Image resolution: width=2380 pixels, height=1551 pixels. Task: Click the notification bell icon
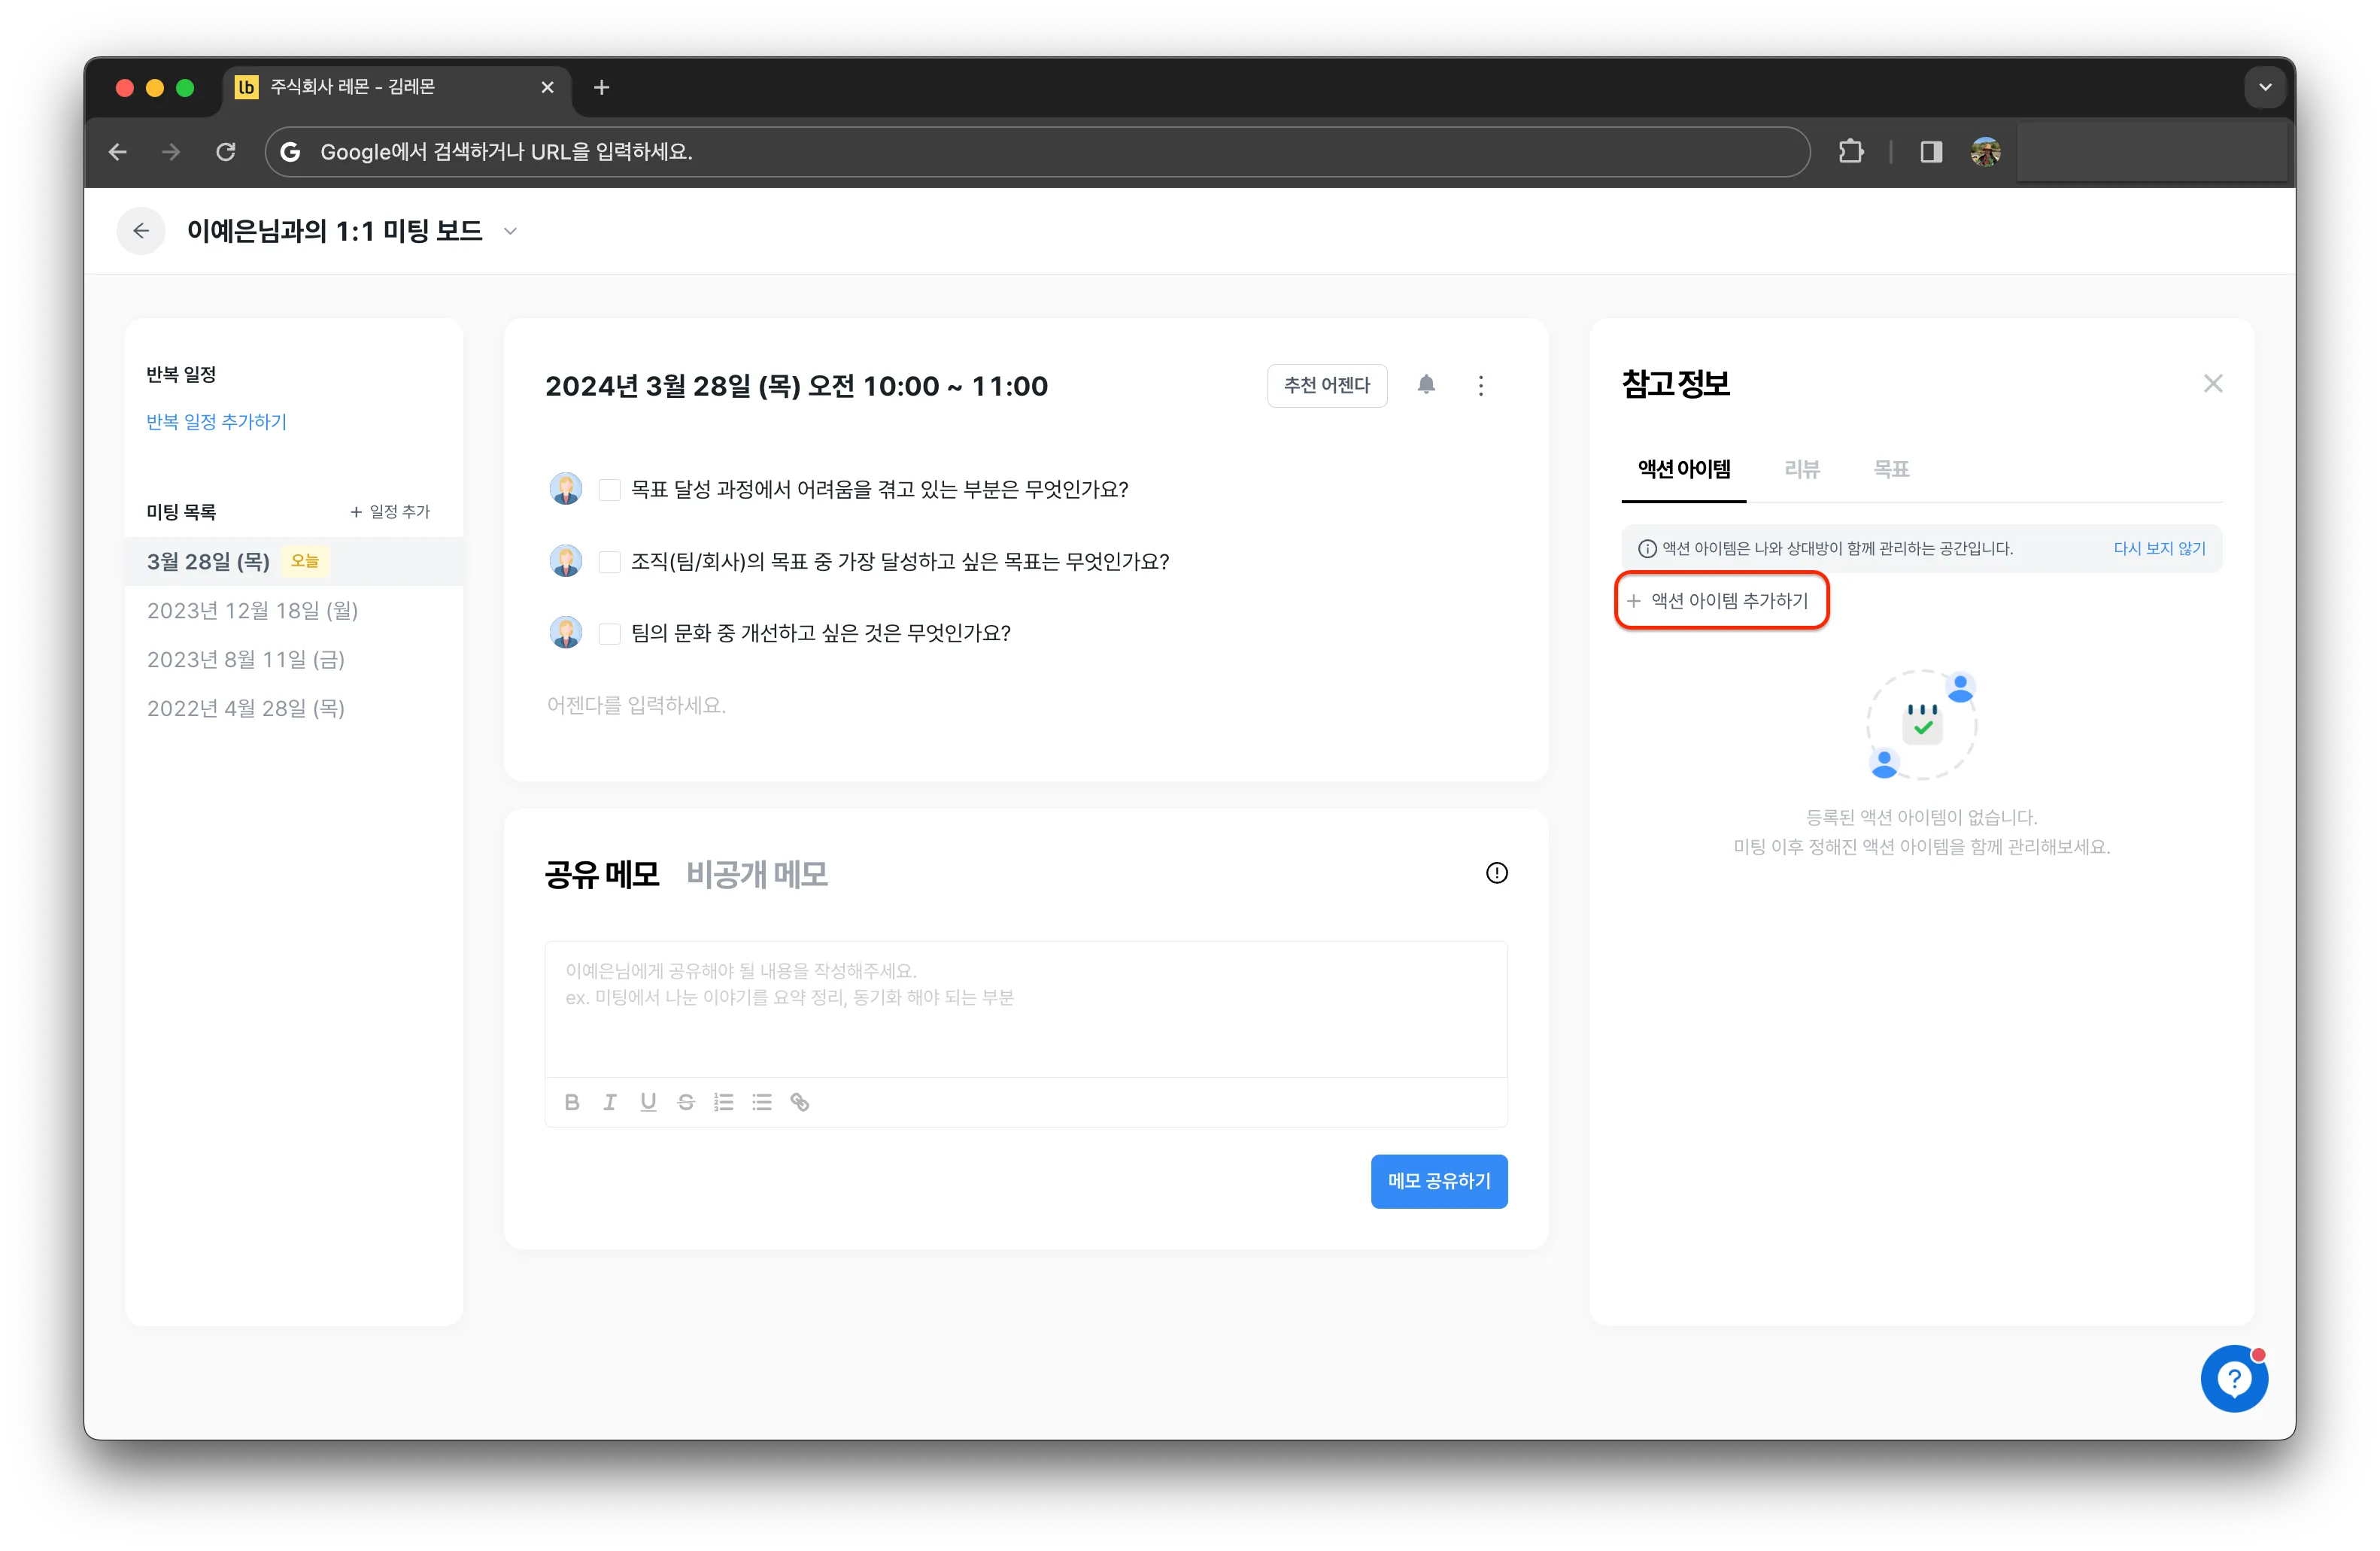click(1426, 385)
